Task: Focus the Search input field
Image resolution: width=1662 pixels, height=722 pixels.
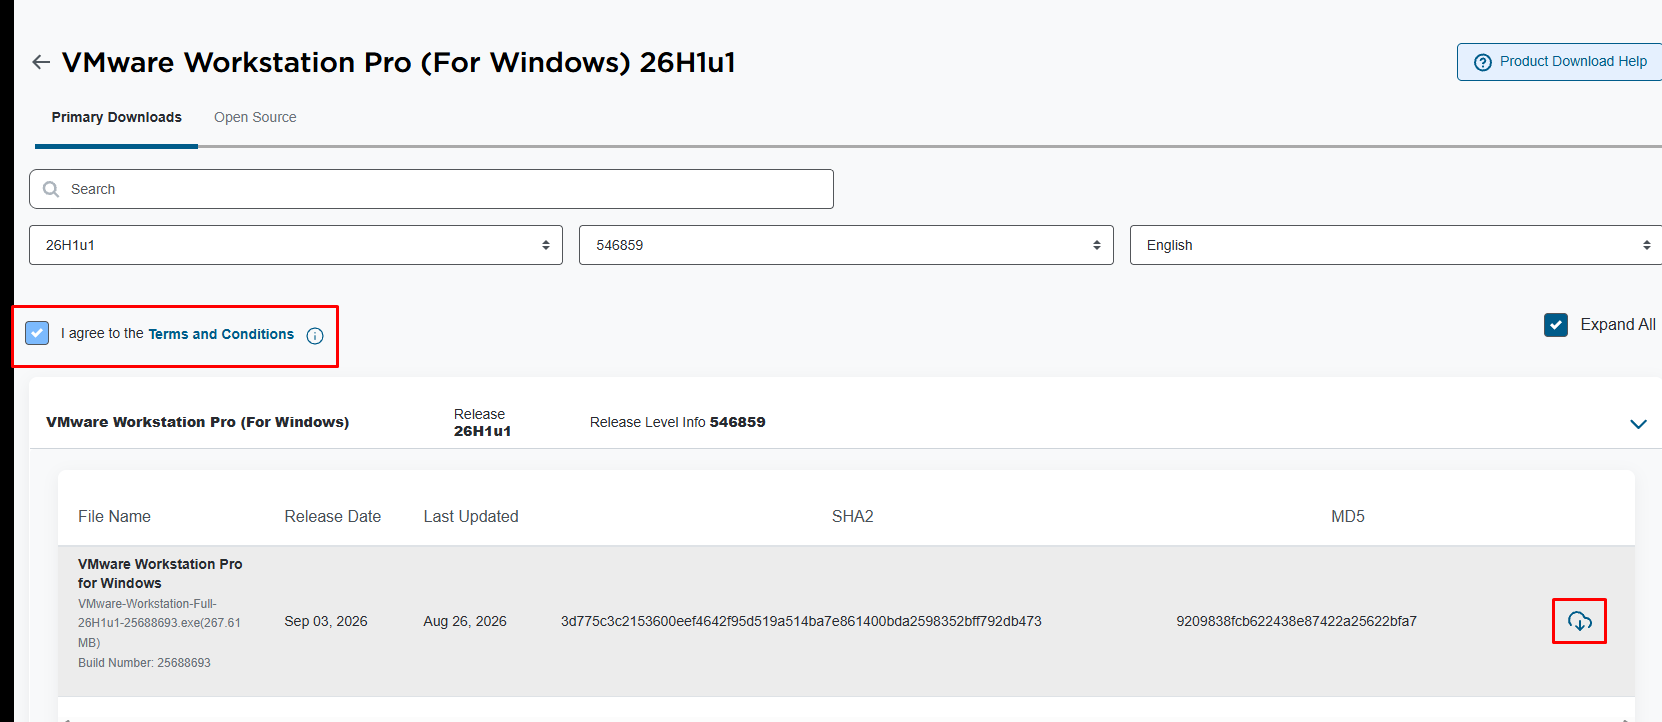Action: pos(431,189)
